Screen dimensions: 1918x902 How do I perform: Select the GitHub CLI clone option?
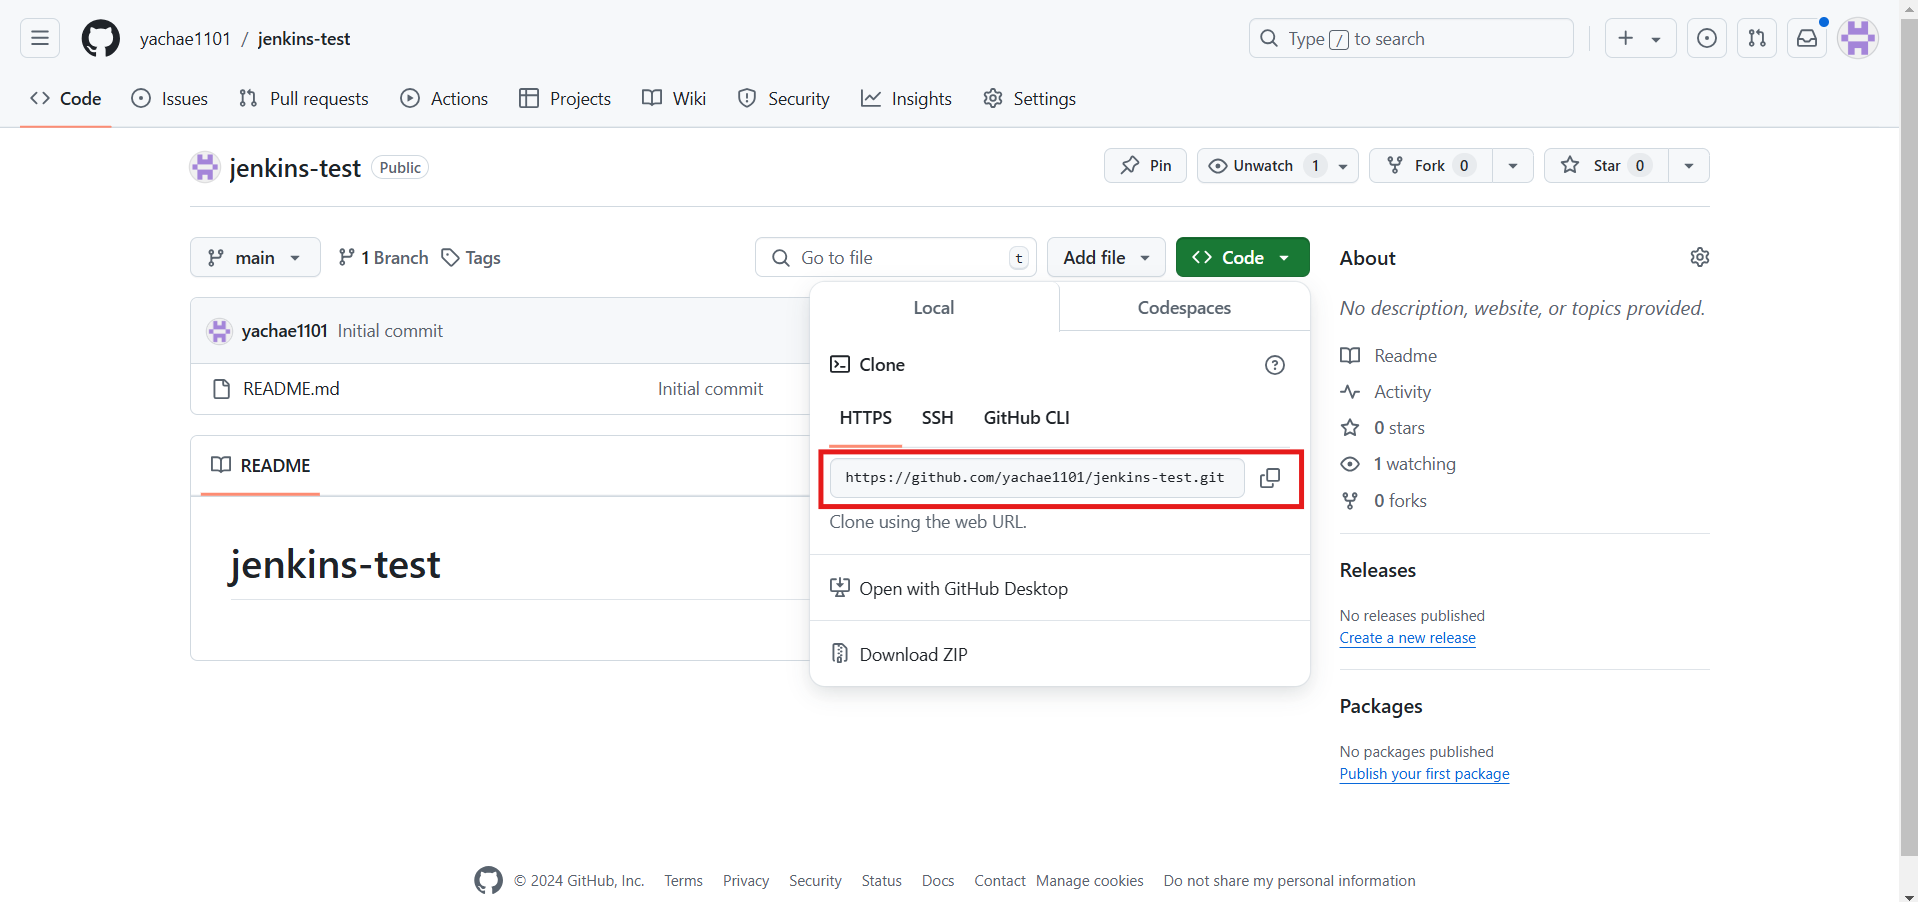[x=1026, y=417]
